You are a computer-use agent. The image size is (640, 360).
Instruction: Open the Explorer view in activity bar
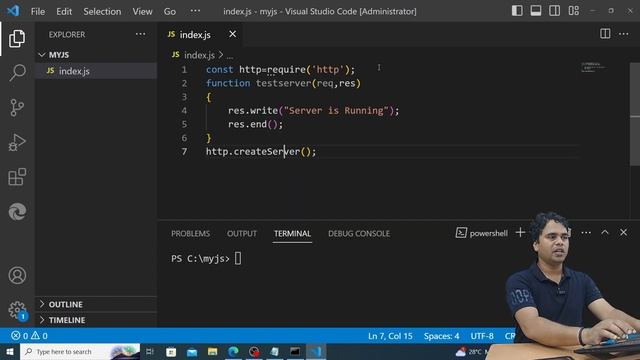pos(17,38)
